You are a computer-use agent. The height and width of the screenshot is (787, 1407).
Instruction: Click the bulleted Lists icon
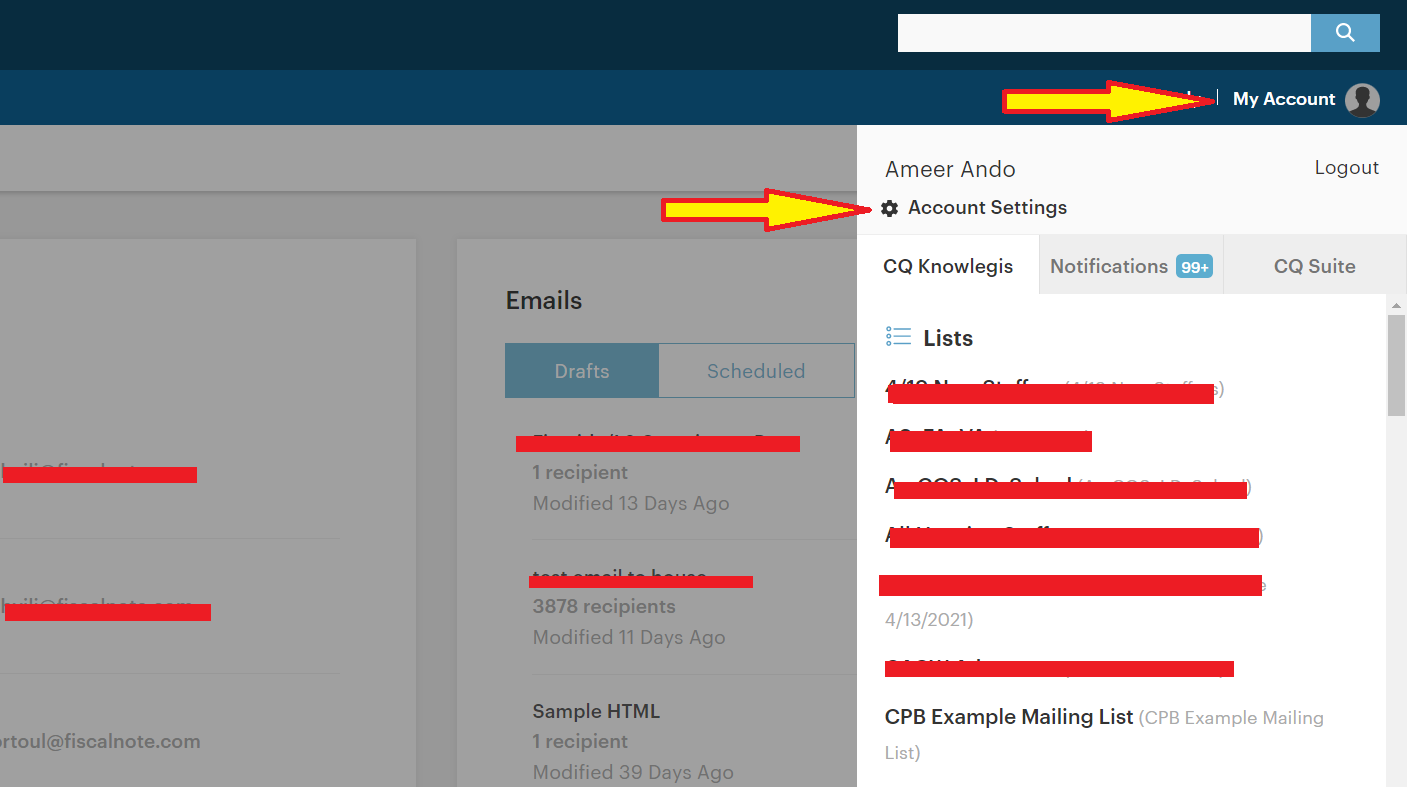point(898,337)
